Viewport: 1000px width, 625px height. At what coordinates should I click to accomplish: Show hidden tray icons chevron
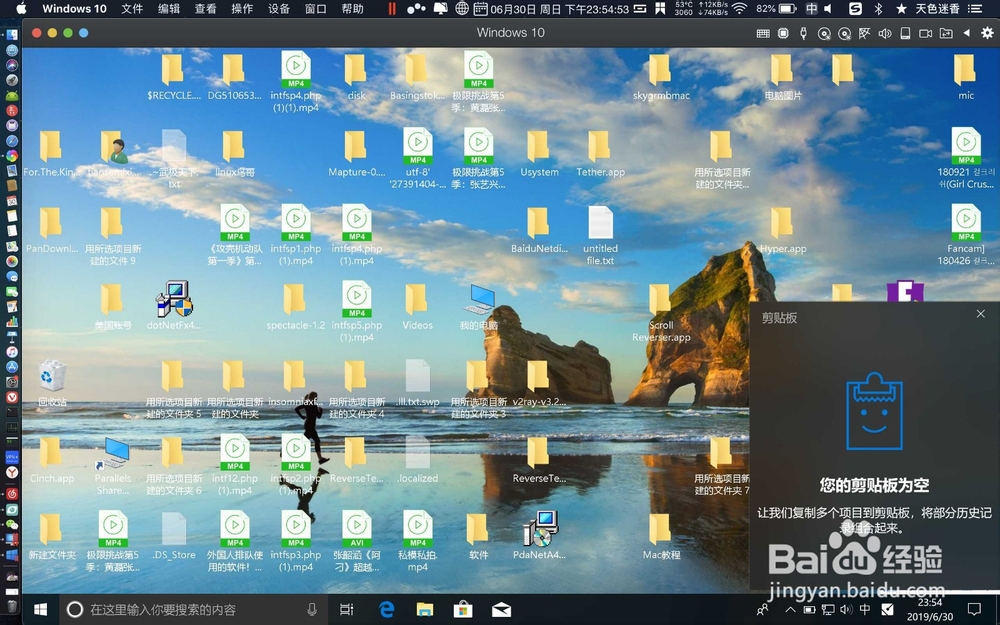point(790,610)
